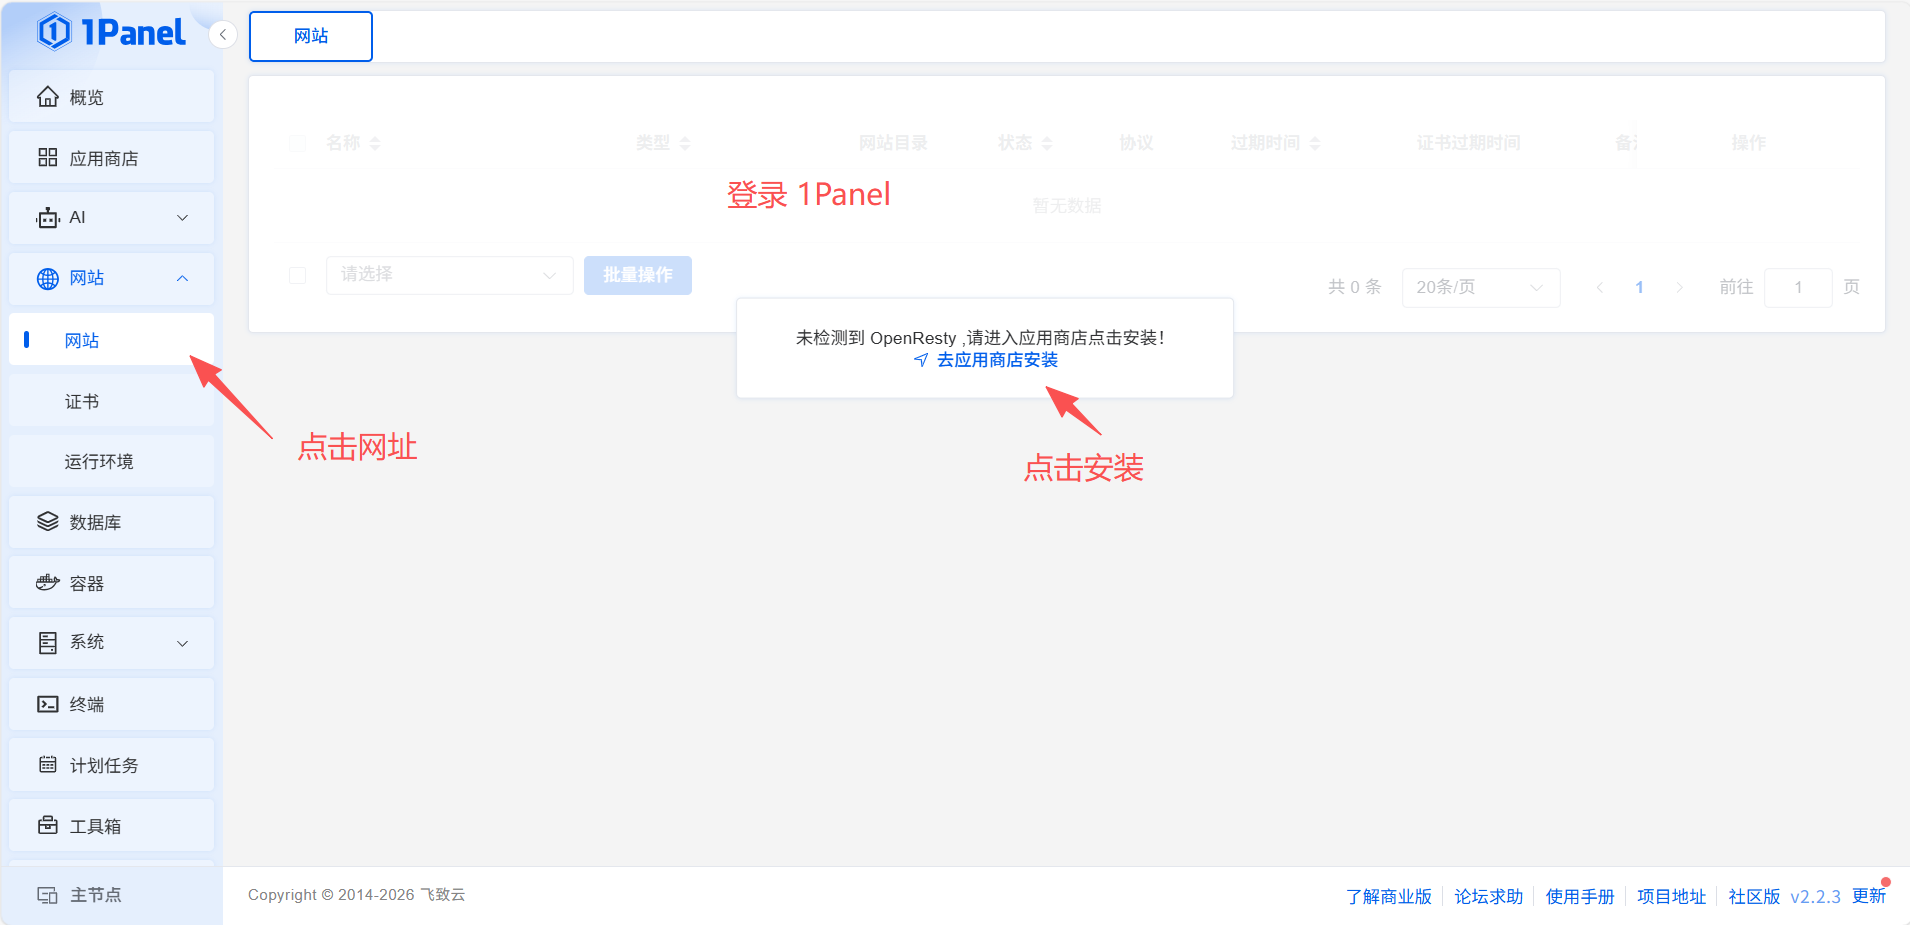This screenshot has width=1910, height=925.
Task: Click the 协议 column header
Action: point(1137,143)
